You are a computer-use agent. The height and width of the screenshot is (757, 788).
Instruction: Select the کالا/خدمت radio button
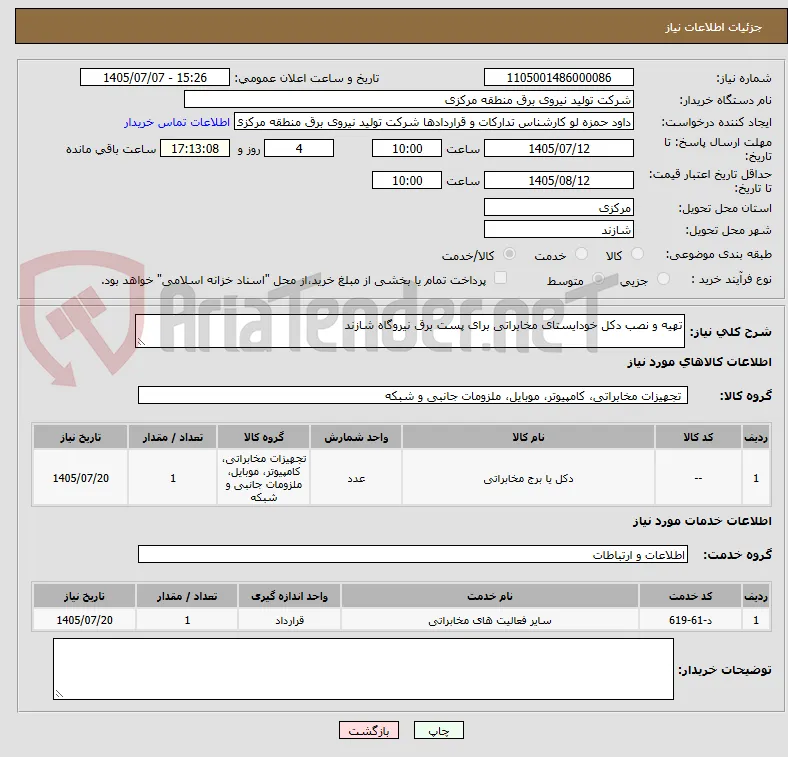tap(509, 254)
